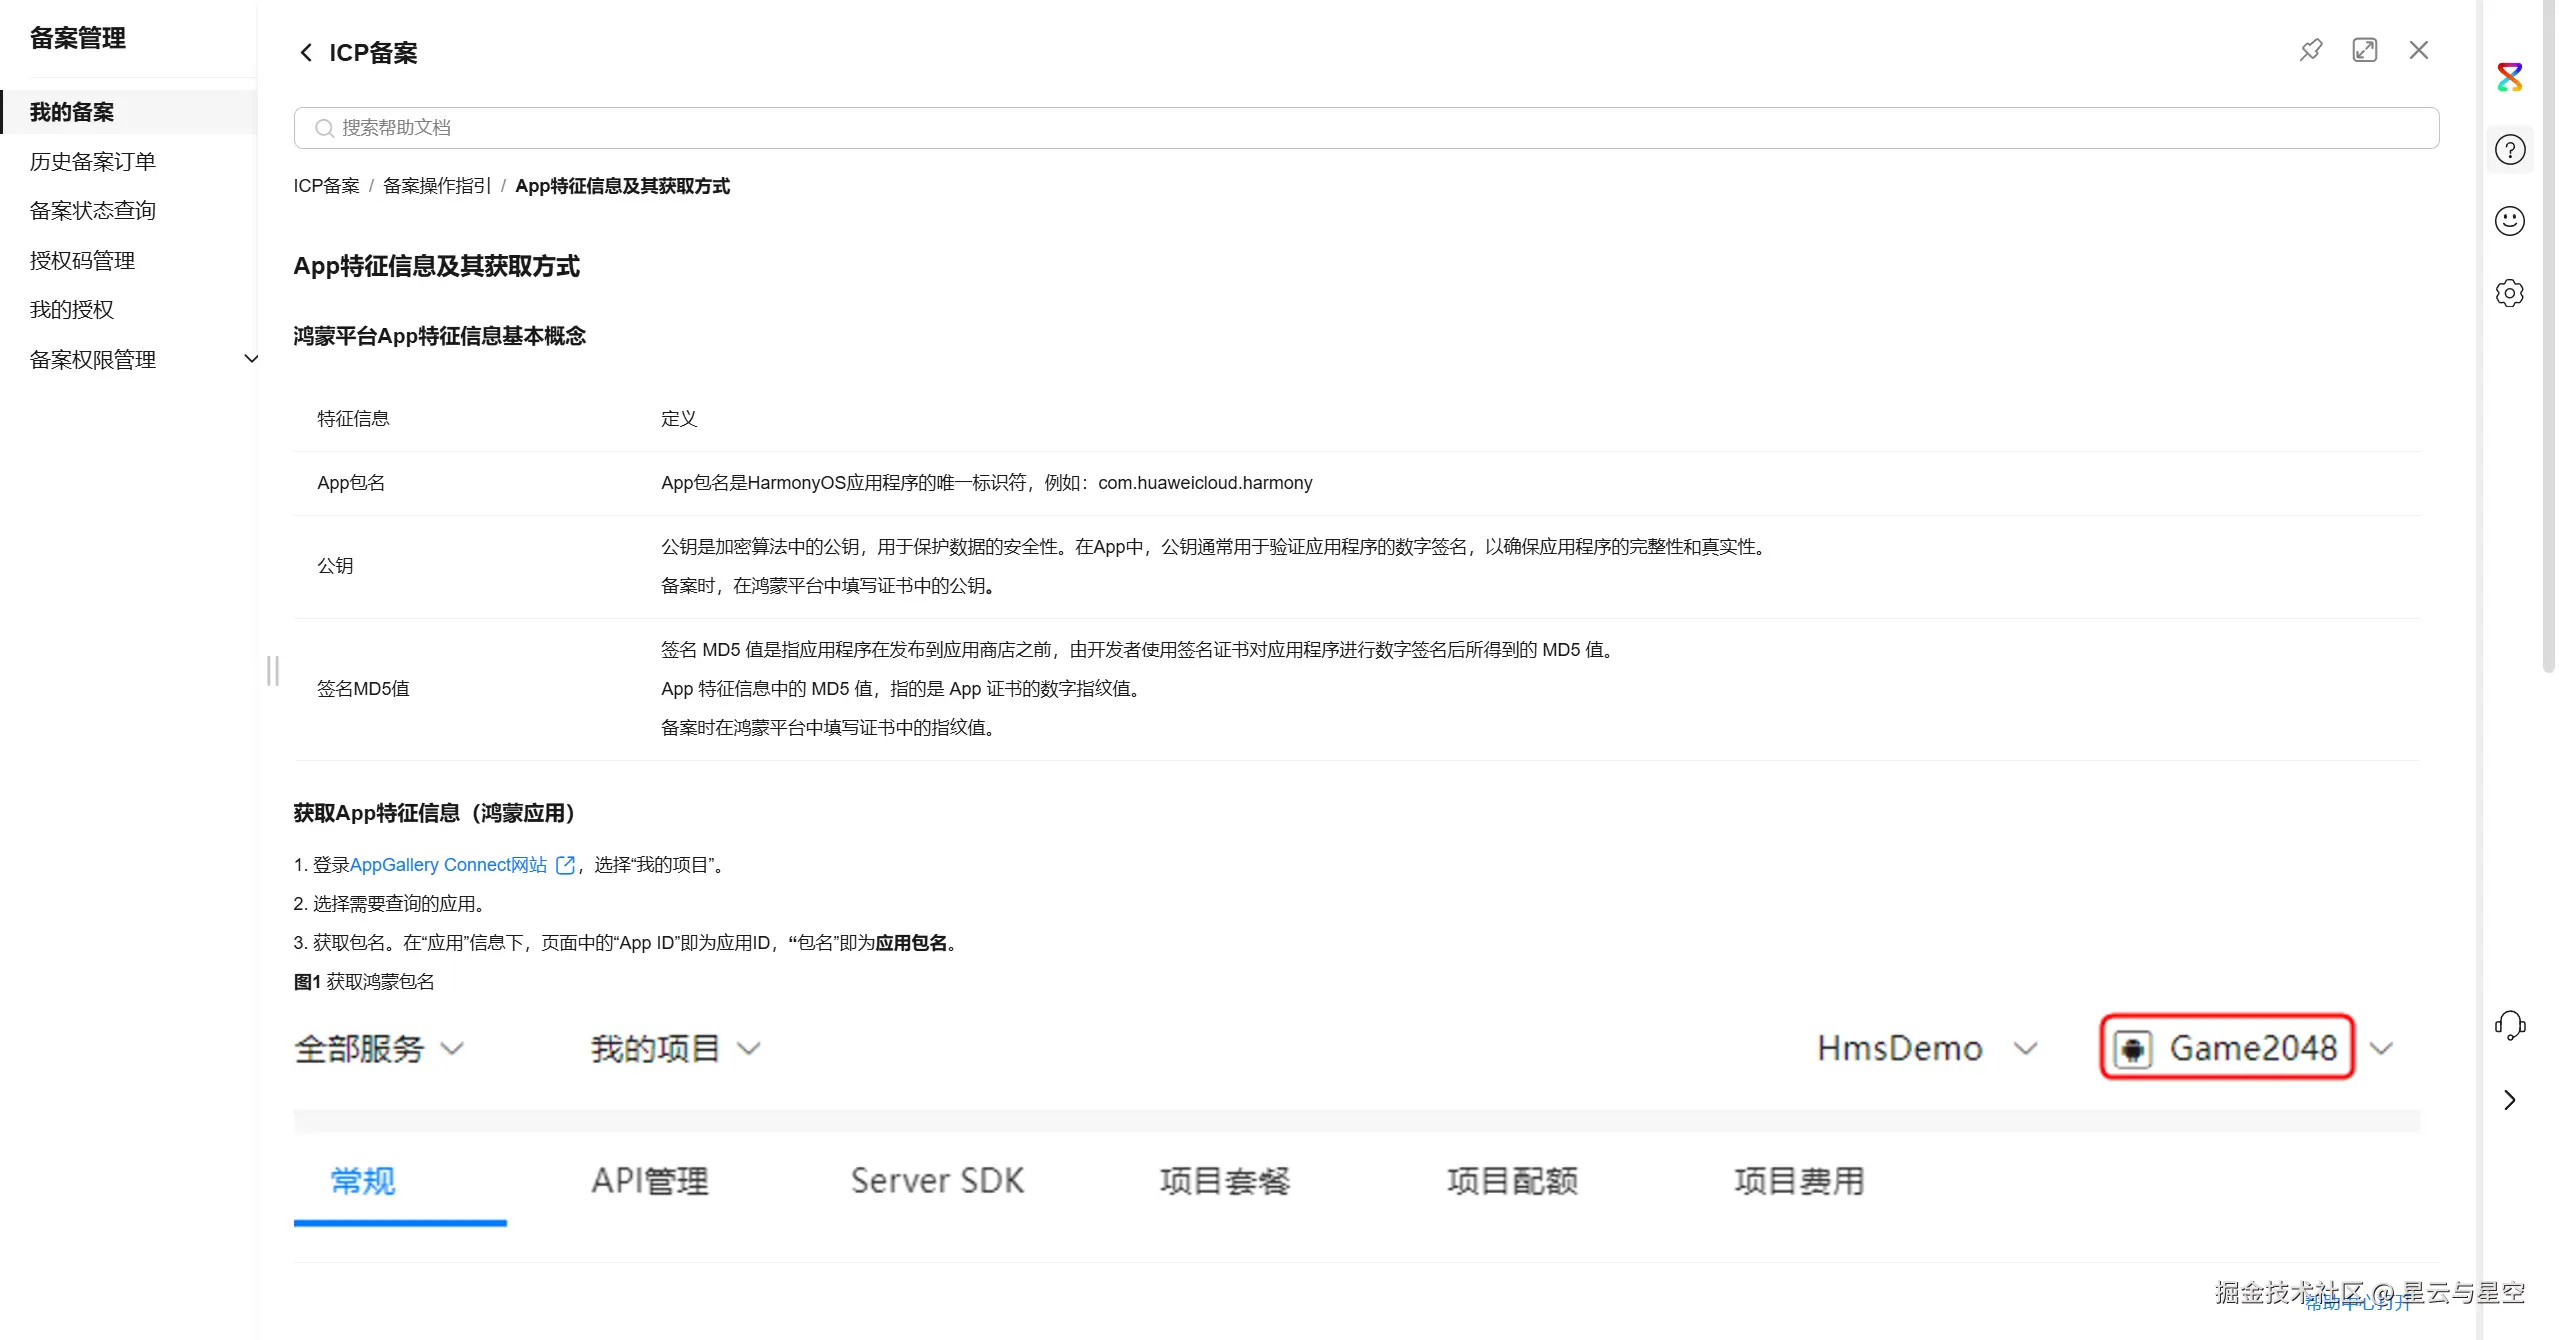This screenshot has width=2559, height=1340.
Task: Close the ICP备案 help panel
Action: coord(2418,50)
